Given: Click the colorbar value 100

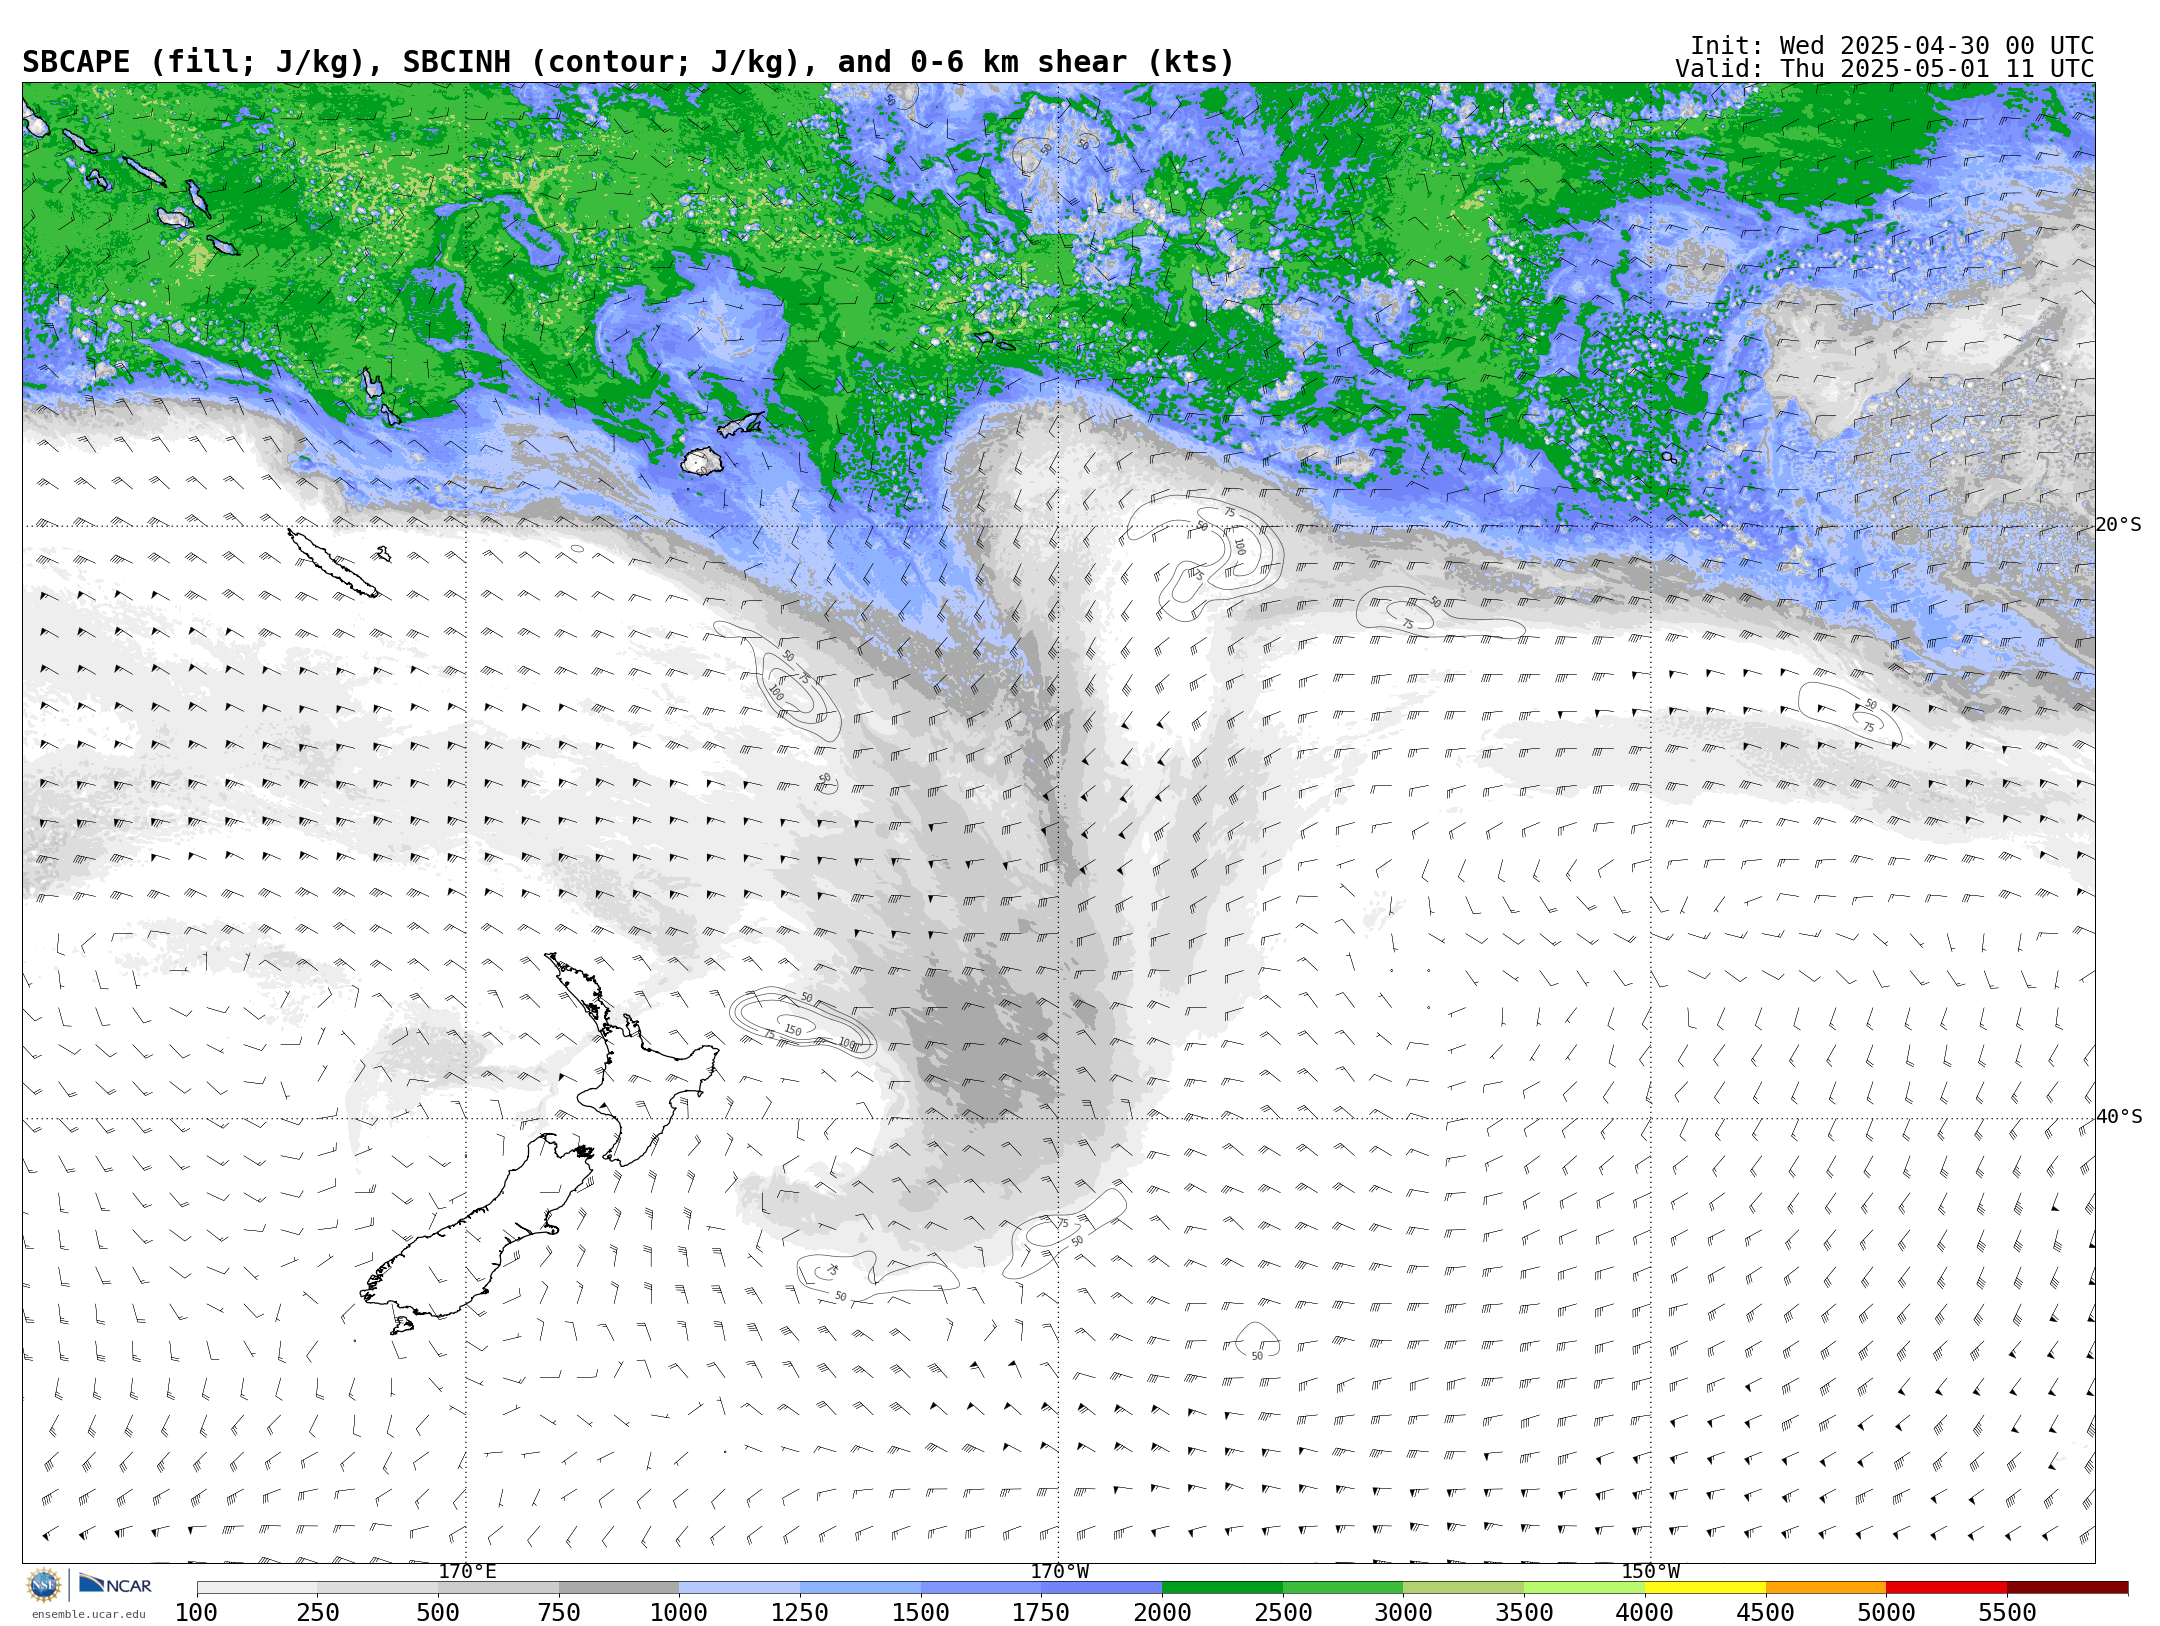Looking at the screenshot, I should tap(196, 1613).
